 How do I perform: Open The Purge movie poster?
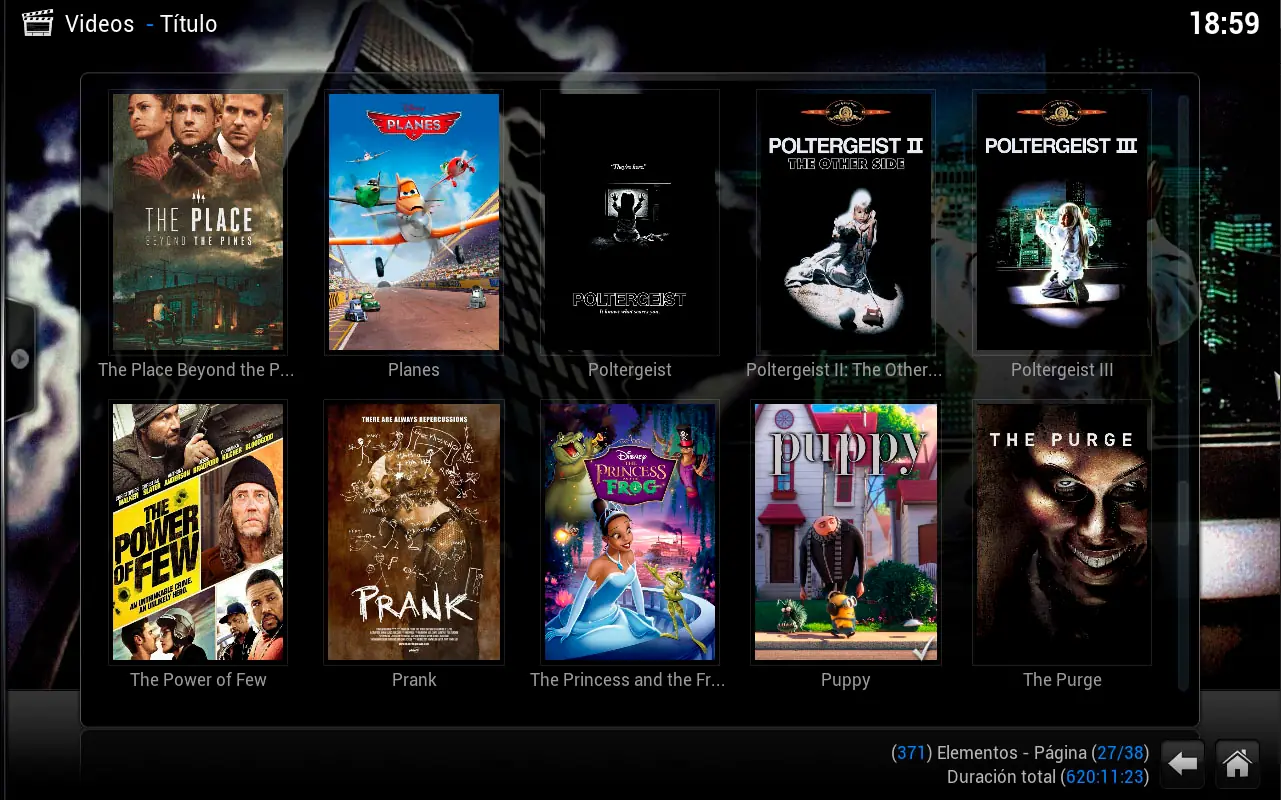click(x=1062, y=532)
